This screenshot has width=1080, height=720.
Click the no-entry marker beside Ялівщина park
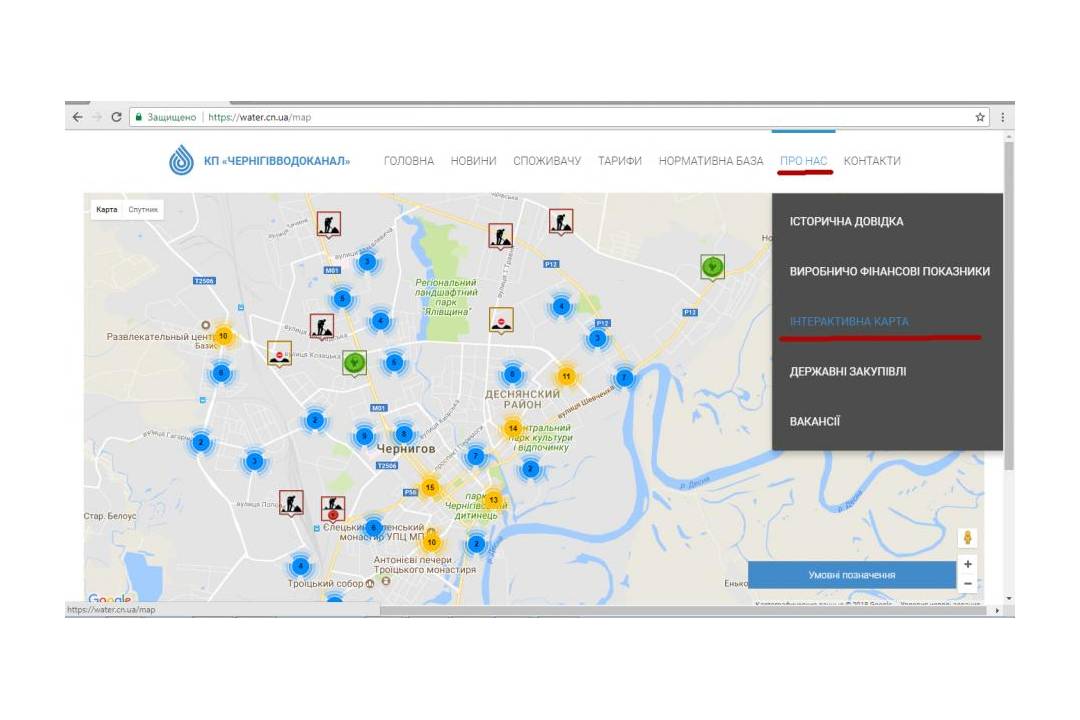tap(501, 320)
